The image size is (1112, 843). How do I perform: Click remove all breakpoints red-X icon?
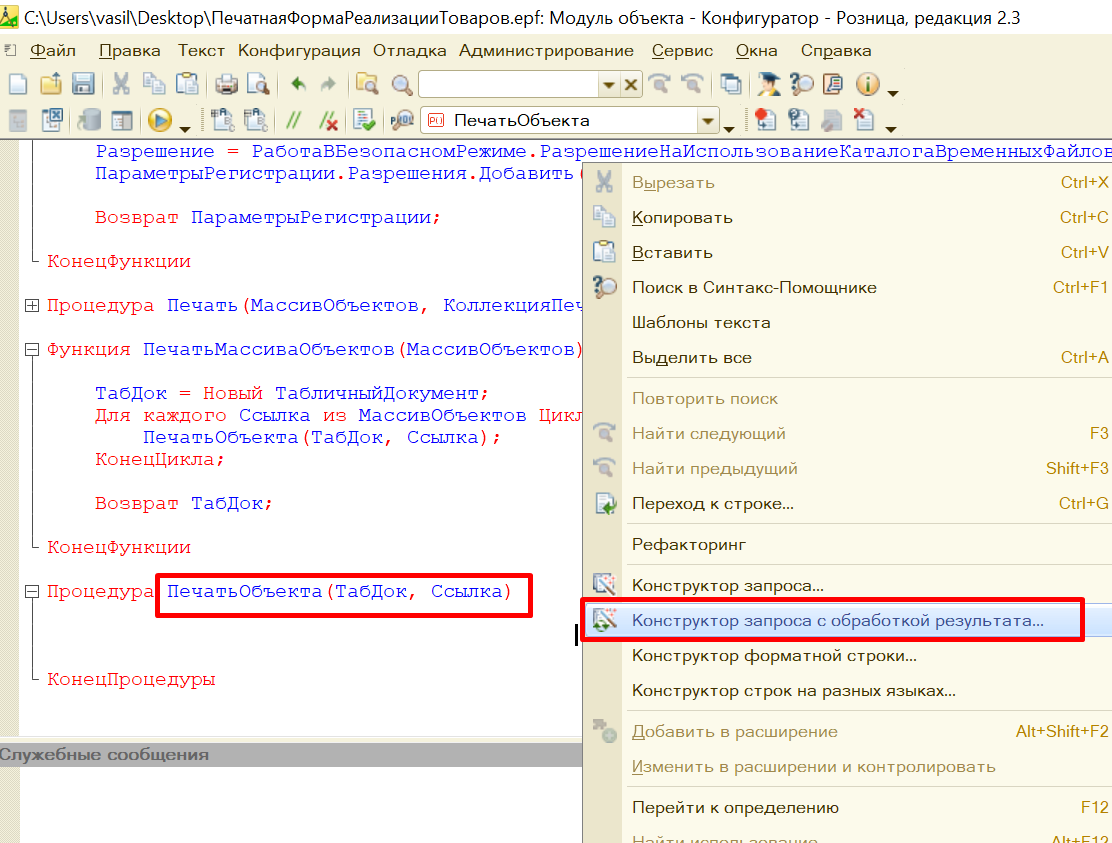863,120
